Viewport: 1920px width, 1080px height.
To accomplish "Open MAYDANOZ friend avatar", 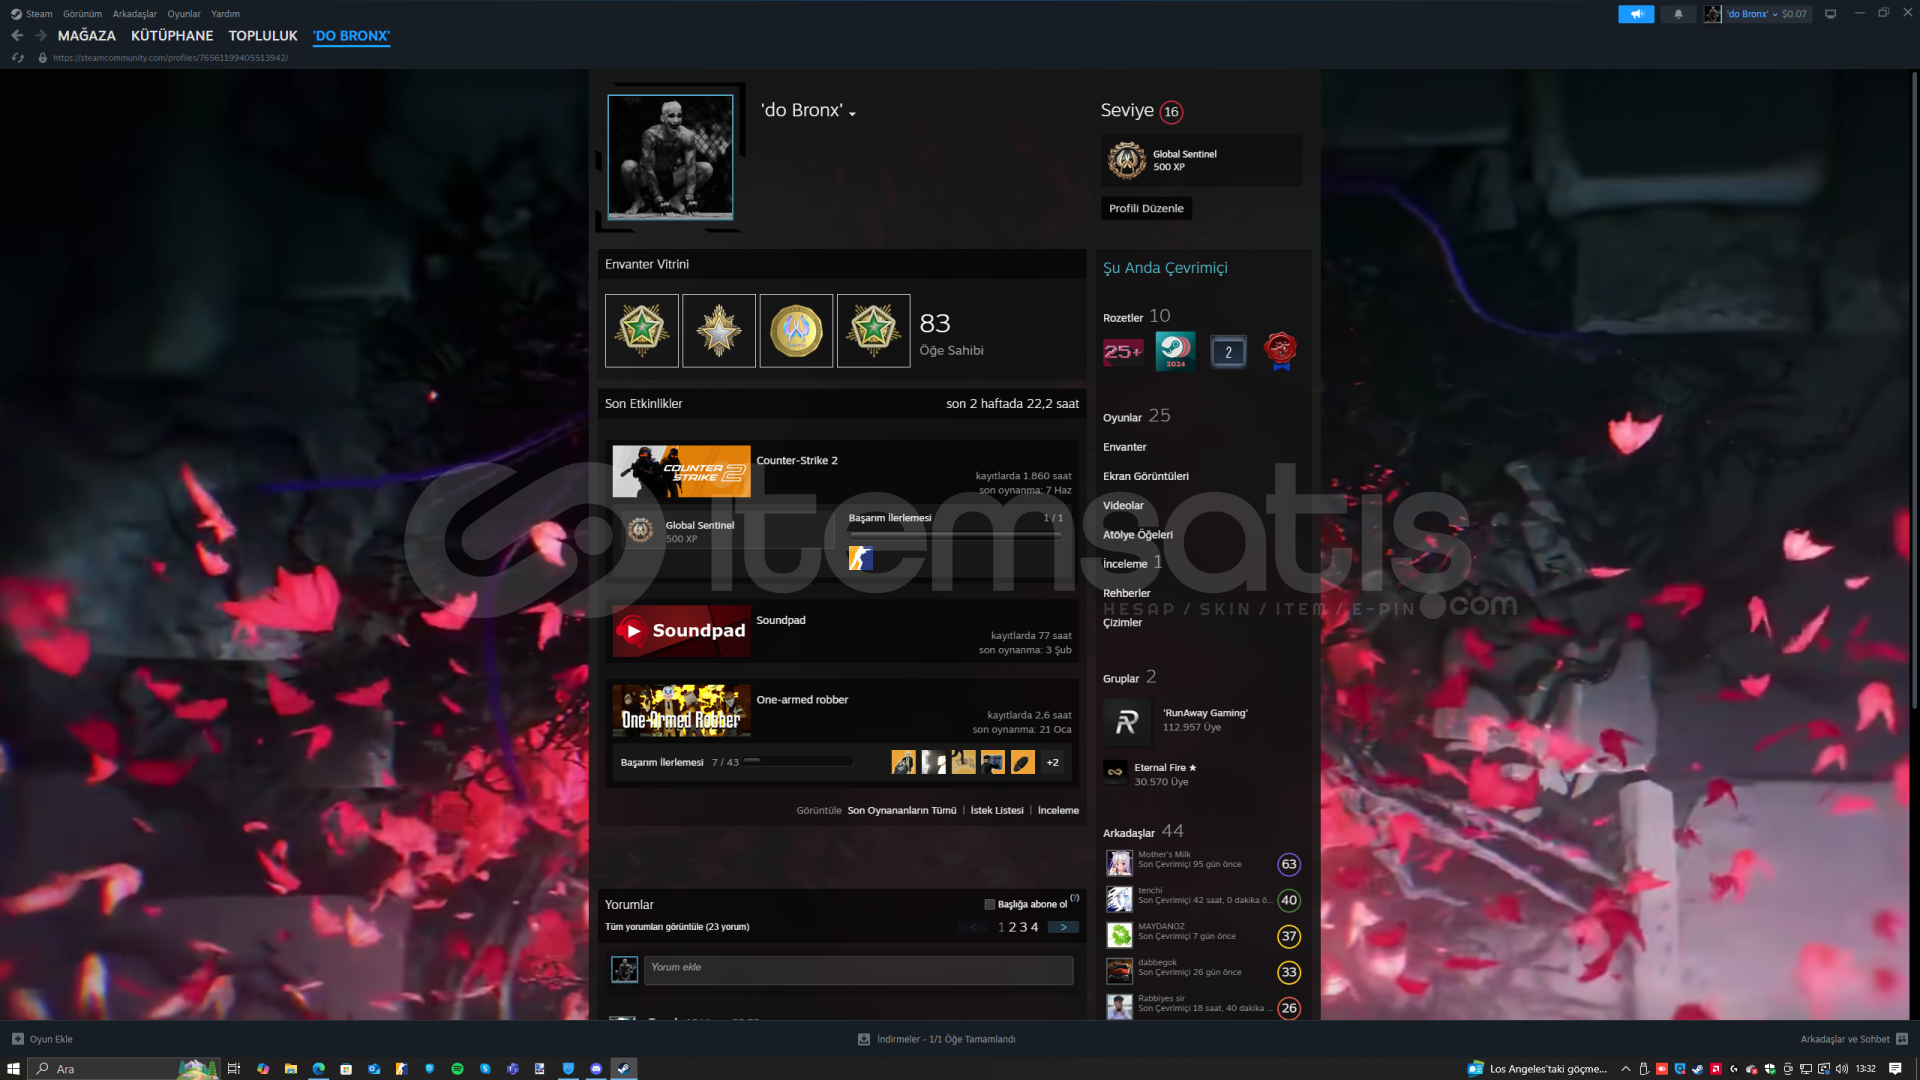I will (x=1119, y=934).
